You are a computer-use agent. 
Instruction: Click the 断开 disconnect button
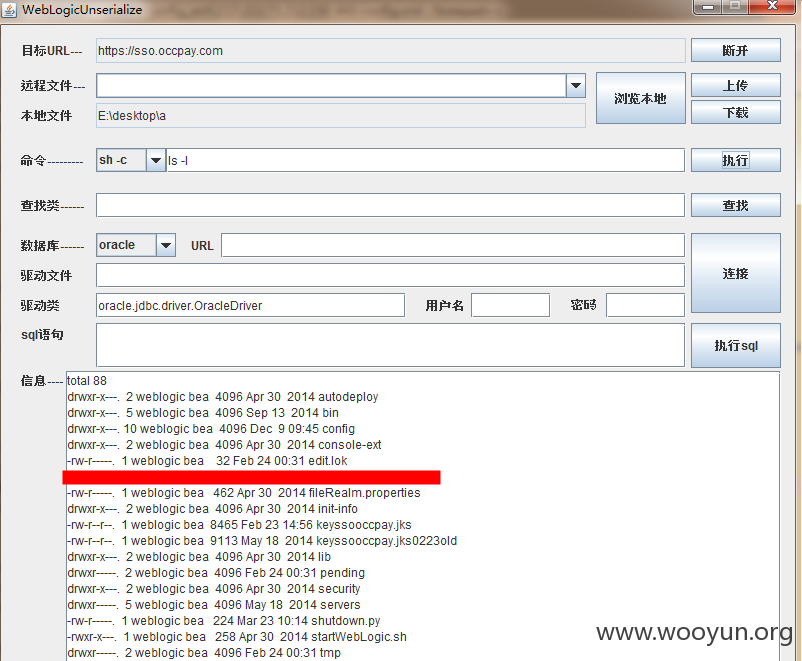[x=736, y=50]
